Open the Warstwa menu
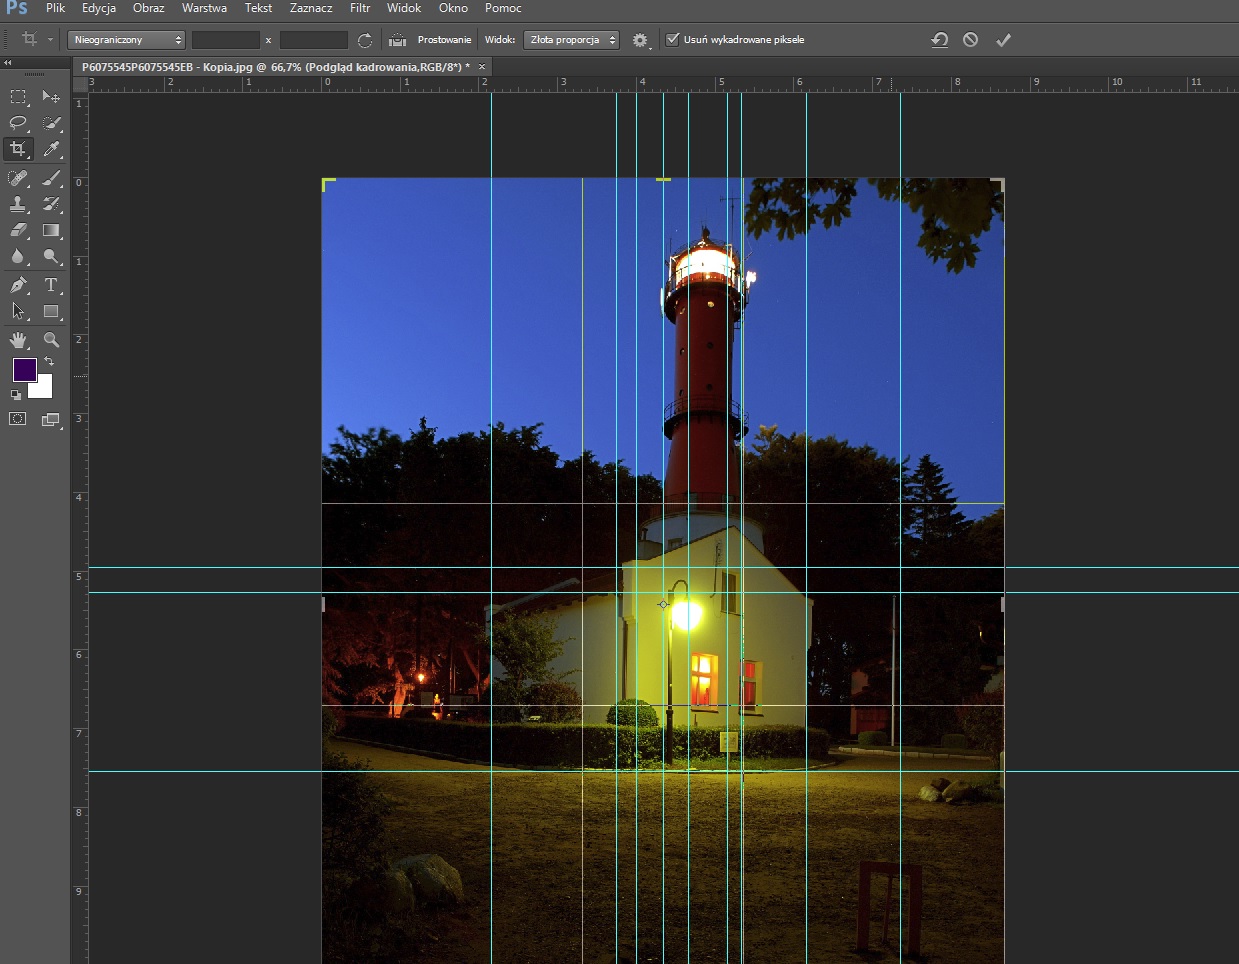This screenshot has height=964, width=1239. [204, 8]
